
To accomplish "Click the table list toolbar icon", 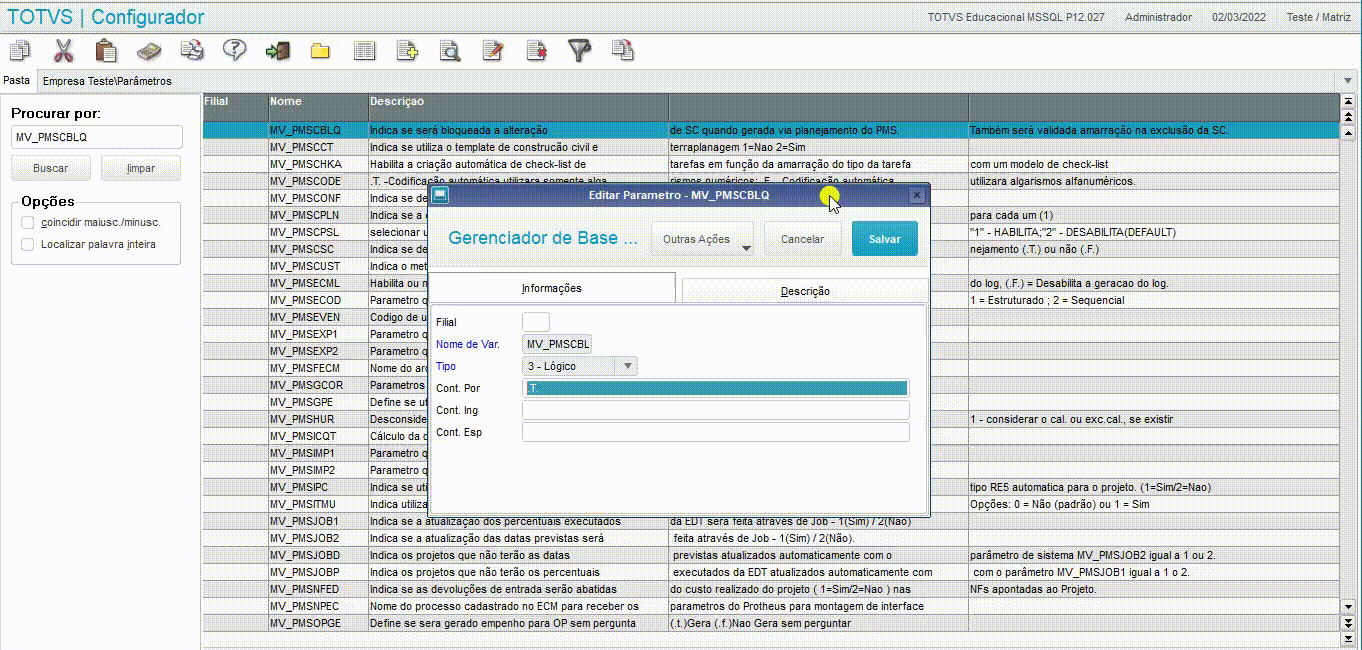I will click(364, 50).
